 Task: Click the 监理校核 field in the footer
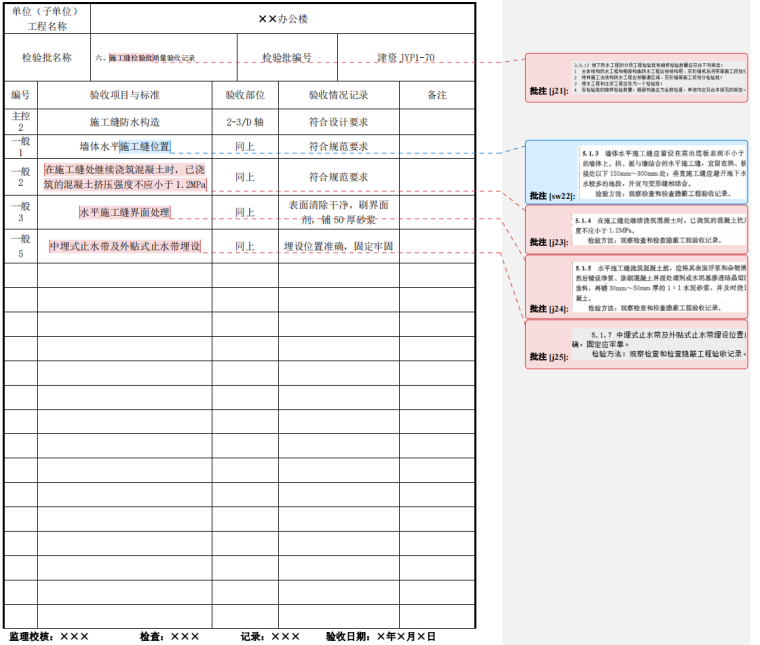(x=48, y=636)
